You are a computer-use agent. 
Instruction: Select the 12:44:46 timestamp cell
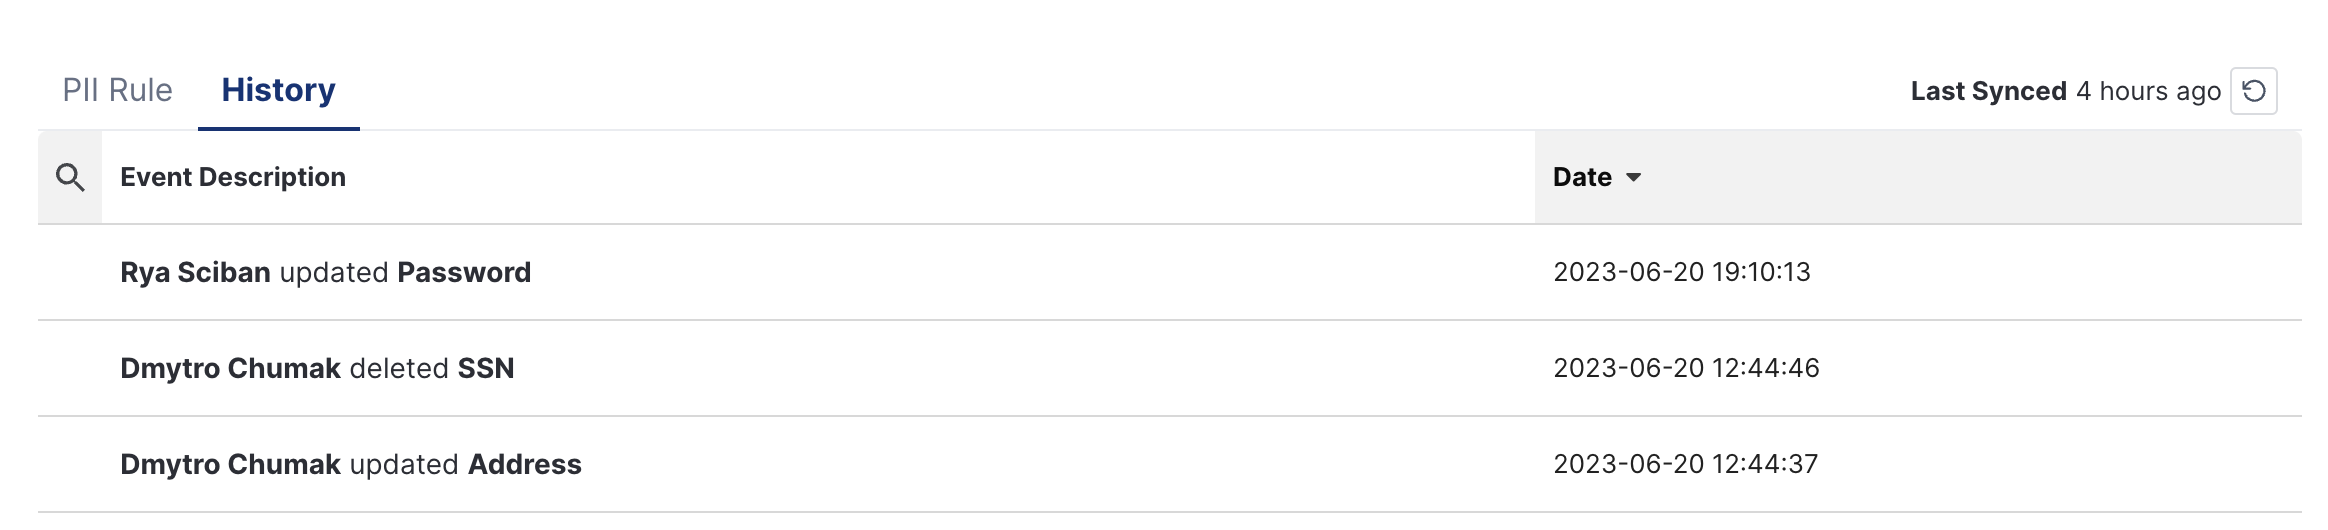(1686, 368)
